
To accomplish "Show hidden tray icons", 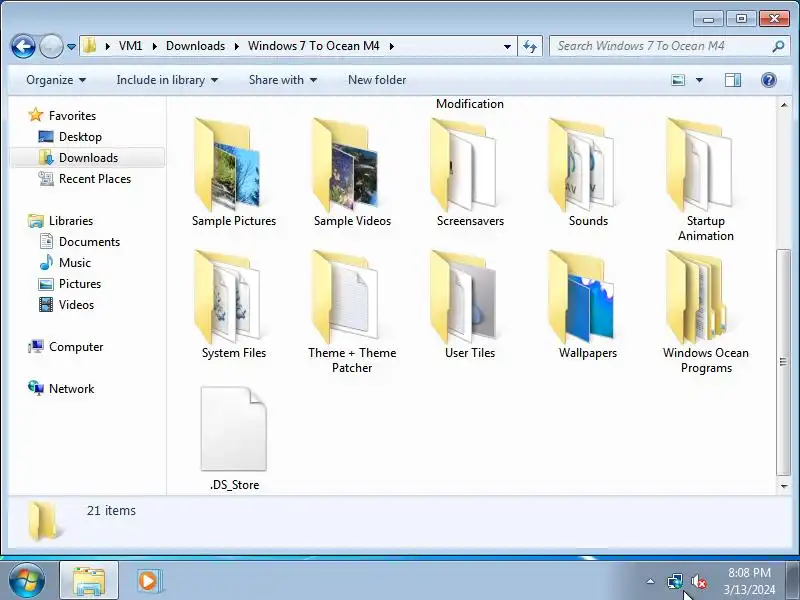I will coord(651,581).
